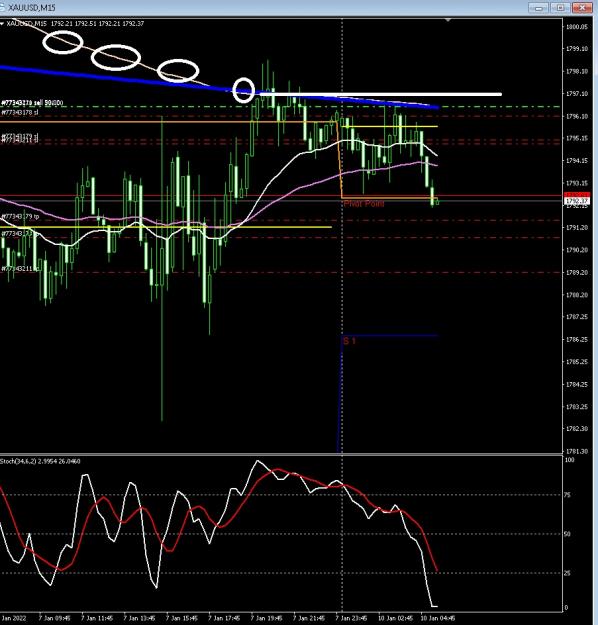Click the #77343179 tp take-profit label
Image resolution: width=598 pixels, height=625 pixels.
[20, 216]
